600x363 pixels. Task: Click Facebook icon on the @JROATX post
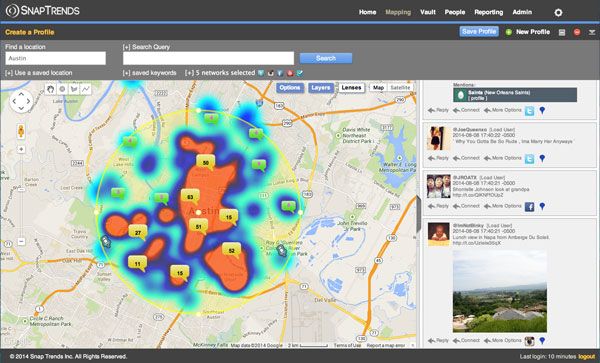point(530,207)
